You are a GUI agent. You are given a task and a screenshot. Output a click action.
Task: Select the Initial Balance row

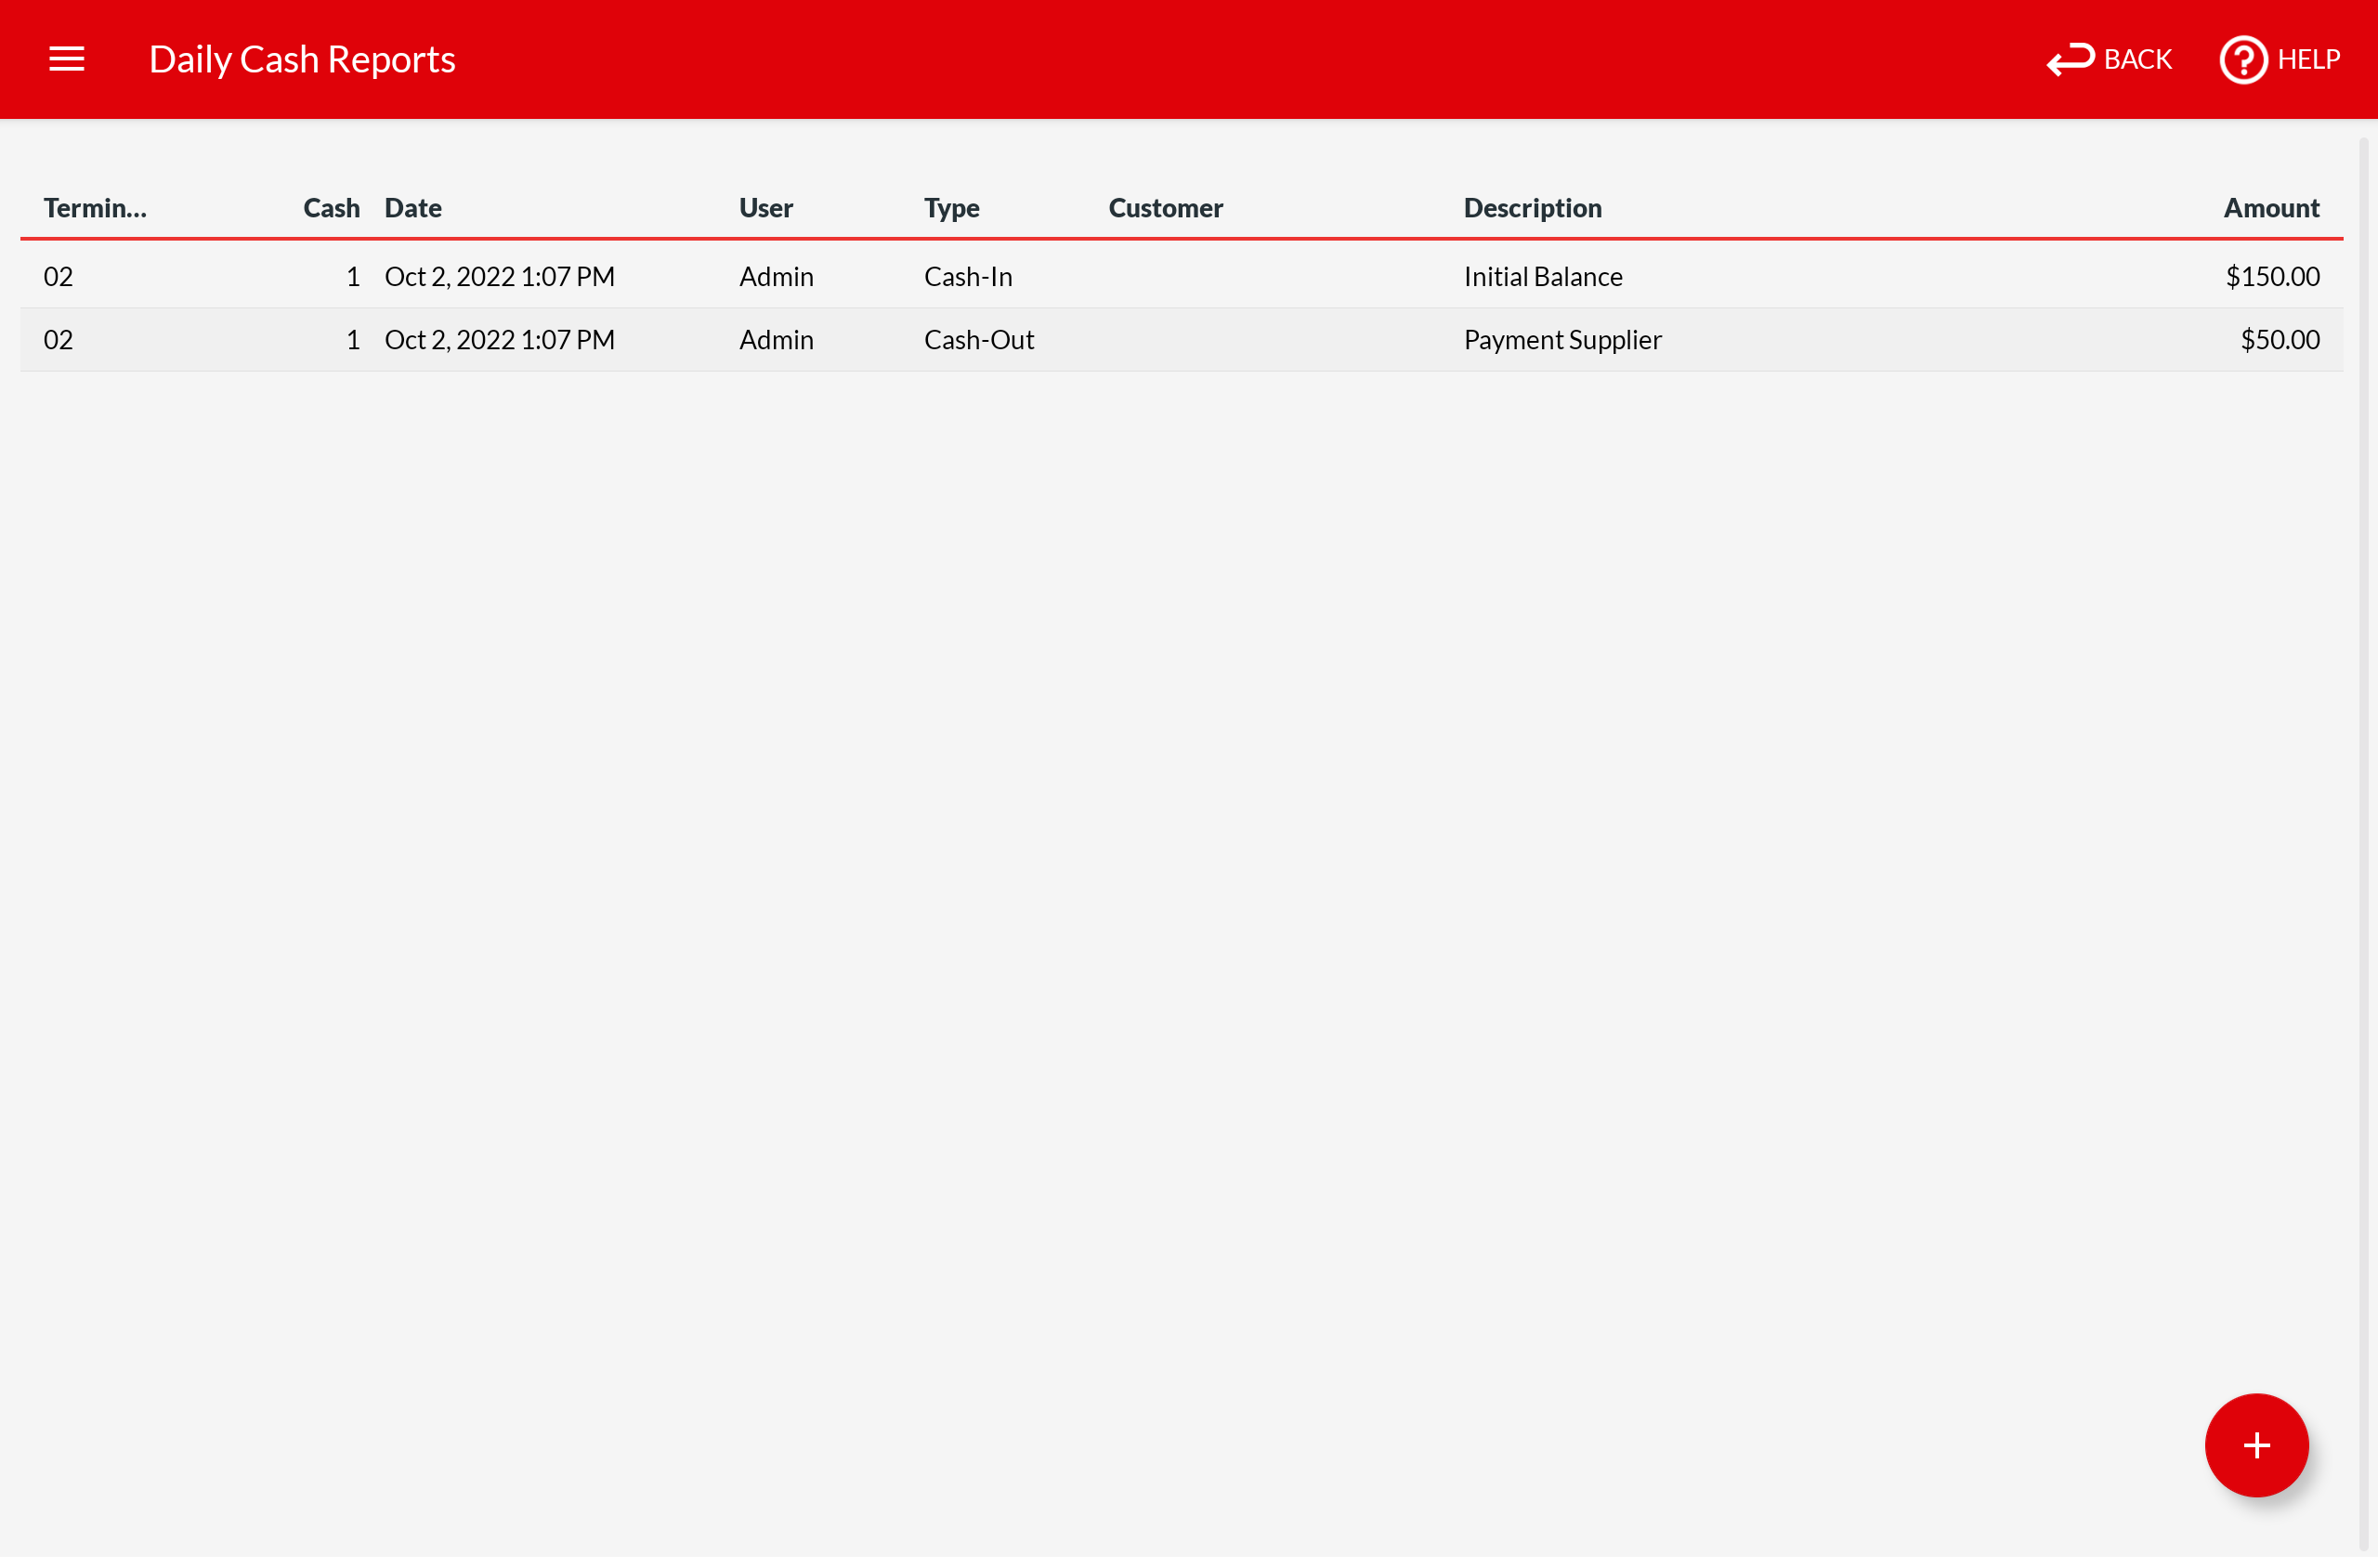[x=1543, y=277]
